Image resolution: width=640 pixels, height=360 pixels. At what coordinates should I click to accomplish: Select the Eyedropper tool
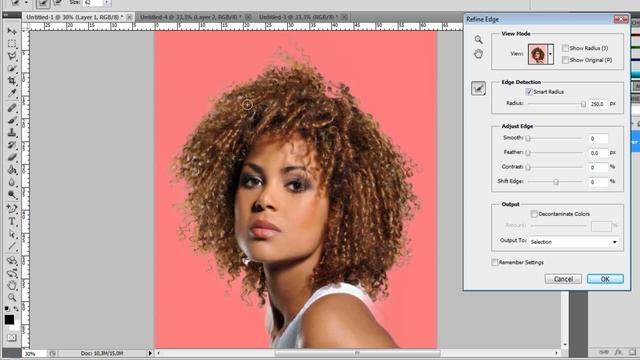(x=12, y=93)
